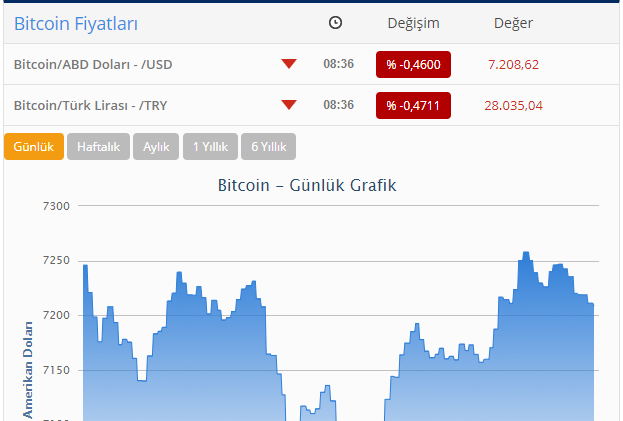The width and height of the screenshot is (623, 421).
Task: Click red down arrow in USD row
Action: (x=289, y=64)
